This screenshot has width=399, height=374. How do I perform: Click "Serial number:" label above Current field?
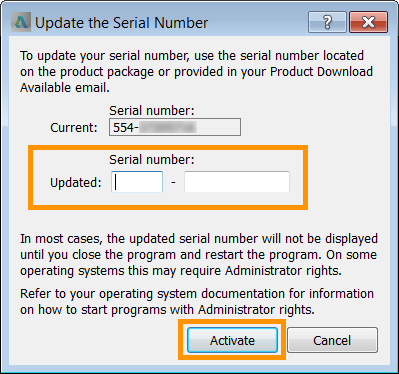152,110
